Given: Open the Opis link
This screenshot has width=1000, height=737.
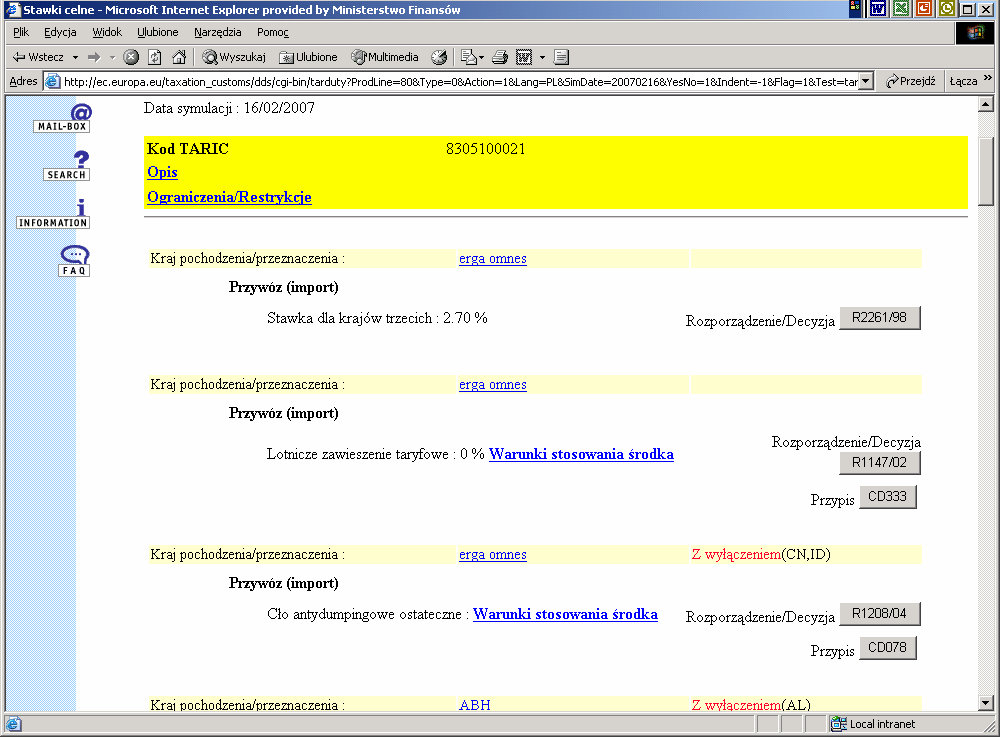Looking at the screenshot, I should tap(163, 172).
